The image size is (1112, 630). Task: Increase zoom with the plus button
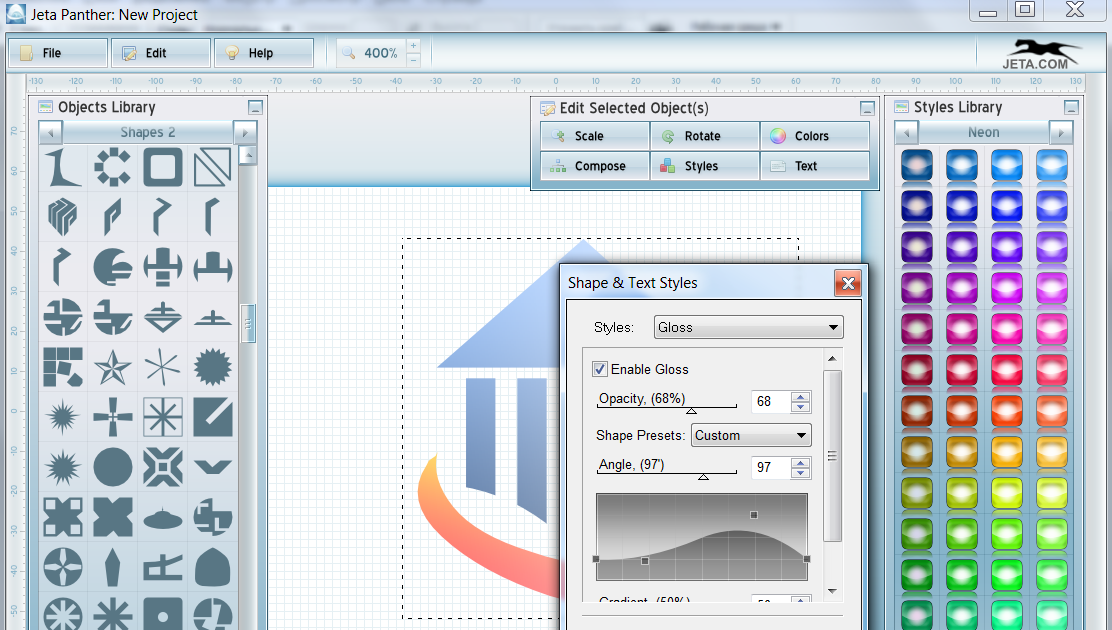(413, 46)
